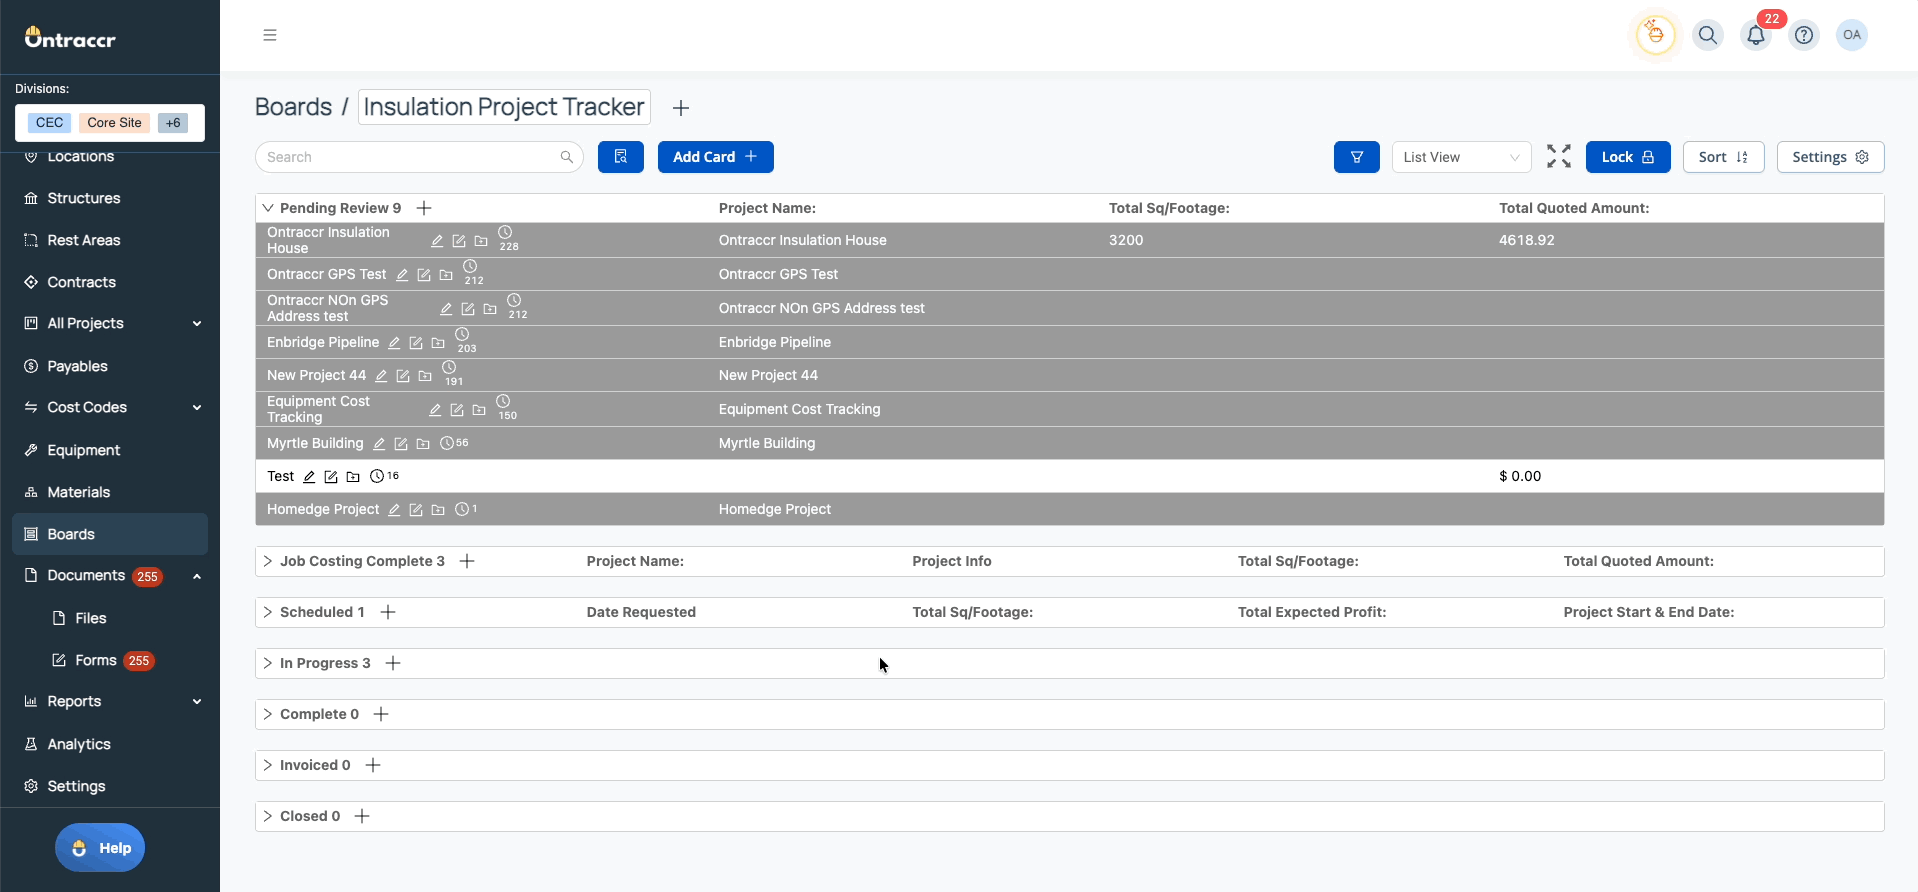Open the blue filter funnel button
This screenshot has height=892, width=1918.
click(x=1357, y=157)
